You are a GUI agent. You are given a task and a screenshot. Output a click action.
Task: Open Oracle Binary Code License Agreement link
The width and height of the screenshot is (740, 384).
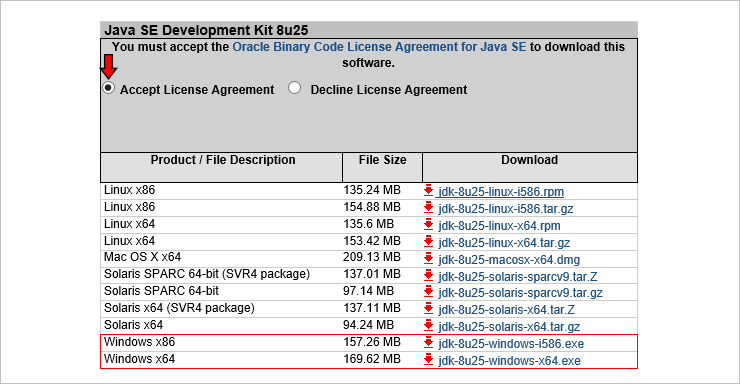pos(379,47)
